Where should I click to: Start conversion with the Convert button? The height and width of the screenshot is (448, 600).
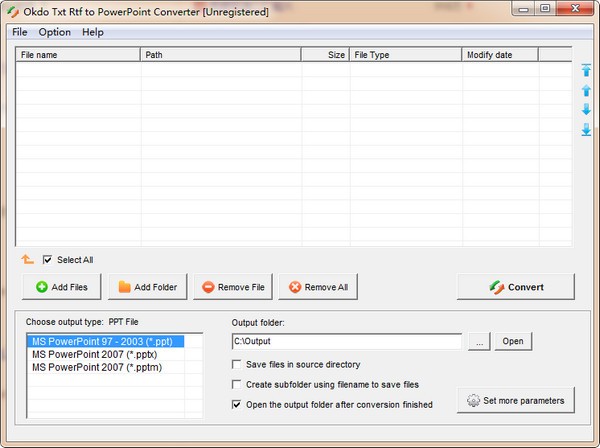pyautogui.click(x=516, y=287)
